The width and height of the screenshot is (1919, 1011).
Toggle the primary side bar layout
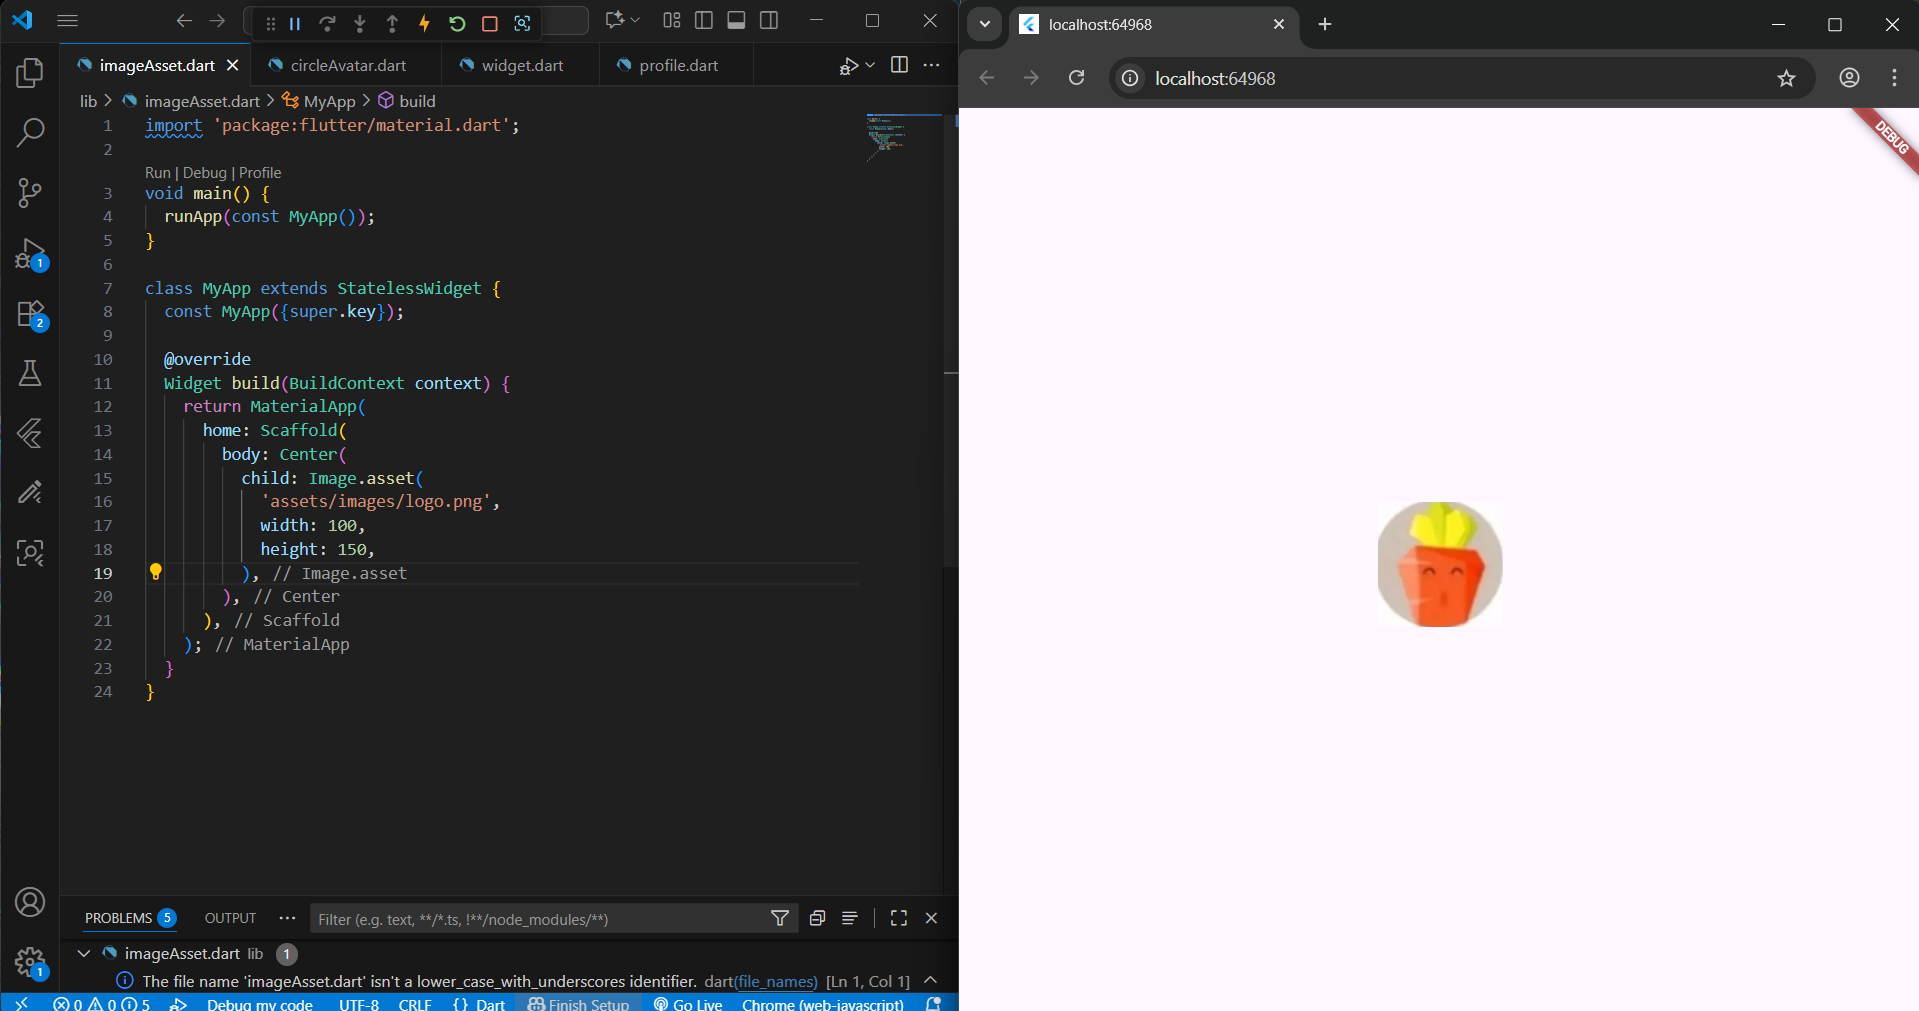(x=704, y=21)
